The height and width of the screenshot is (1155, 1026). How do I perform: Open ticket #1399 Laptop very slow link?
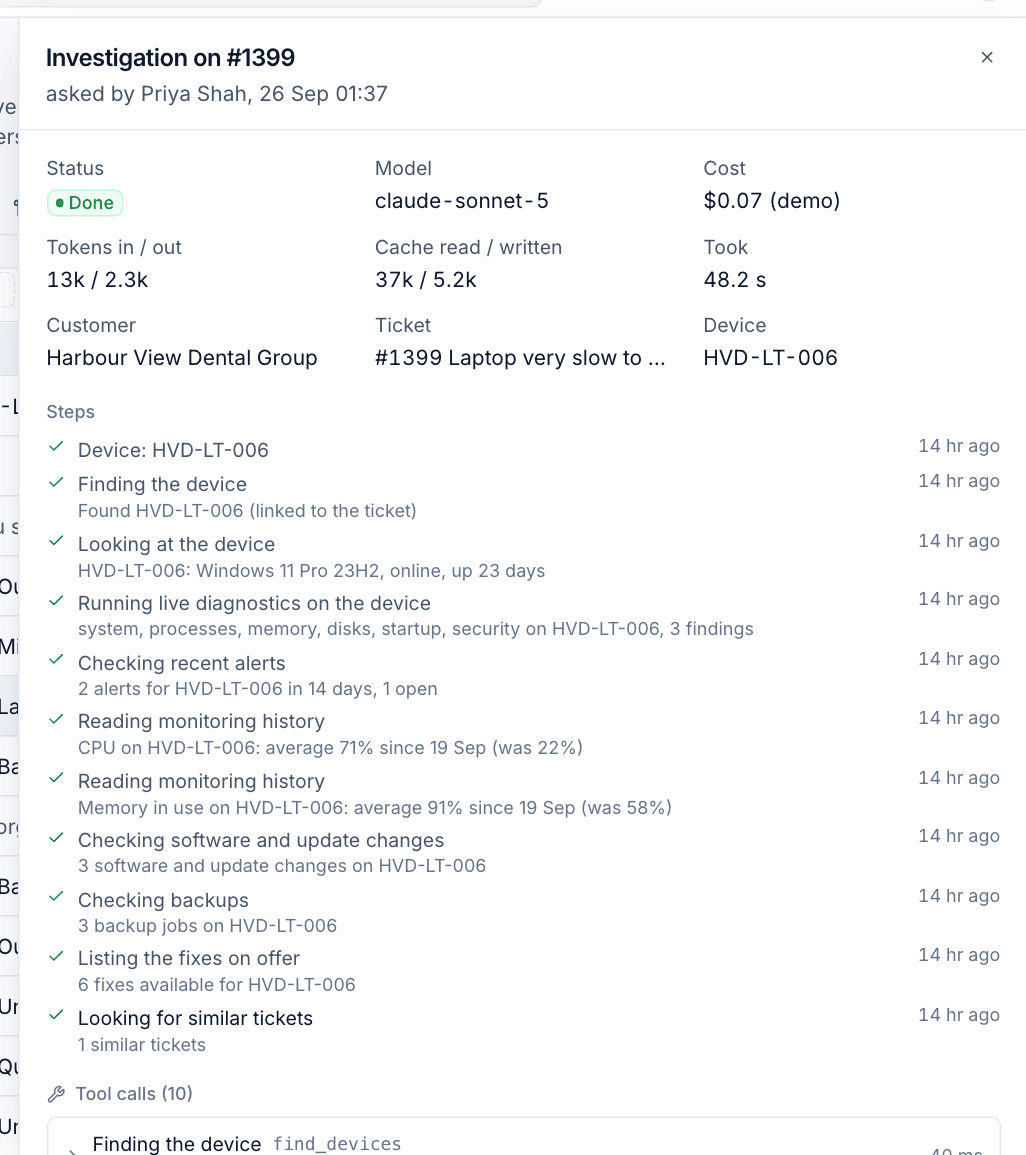[520, 358]
